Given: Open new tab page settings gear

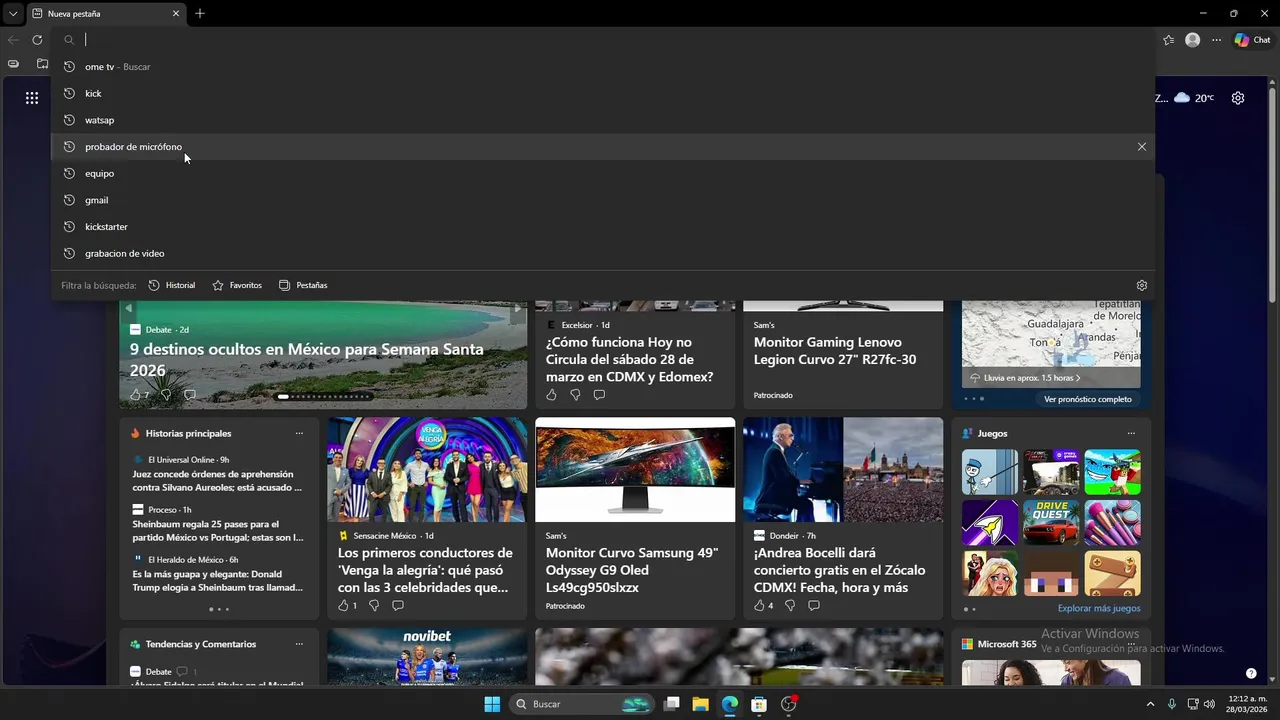Looking at the screenshot, I should coord(1238,98).
